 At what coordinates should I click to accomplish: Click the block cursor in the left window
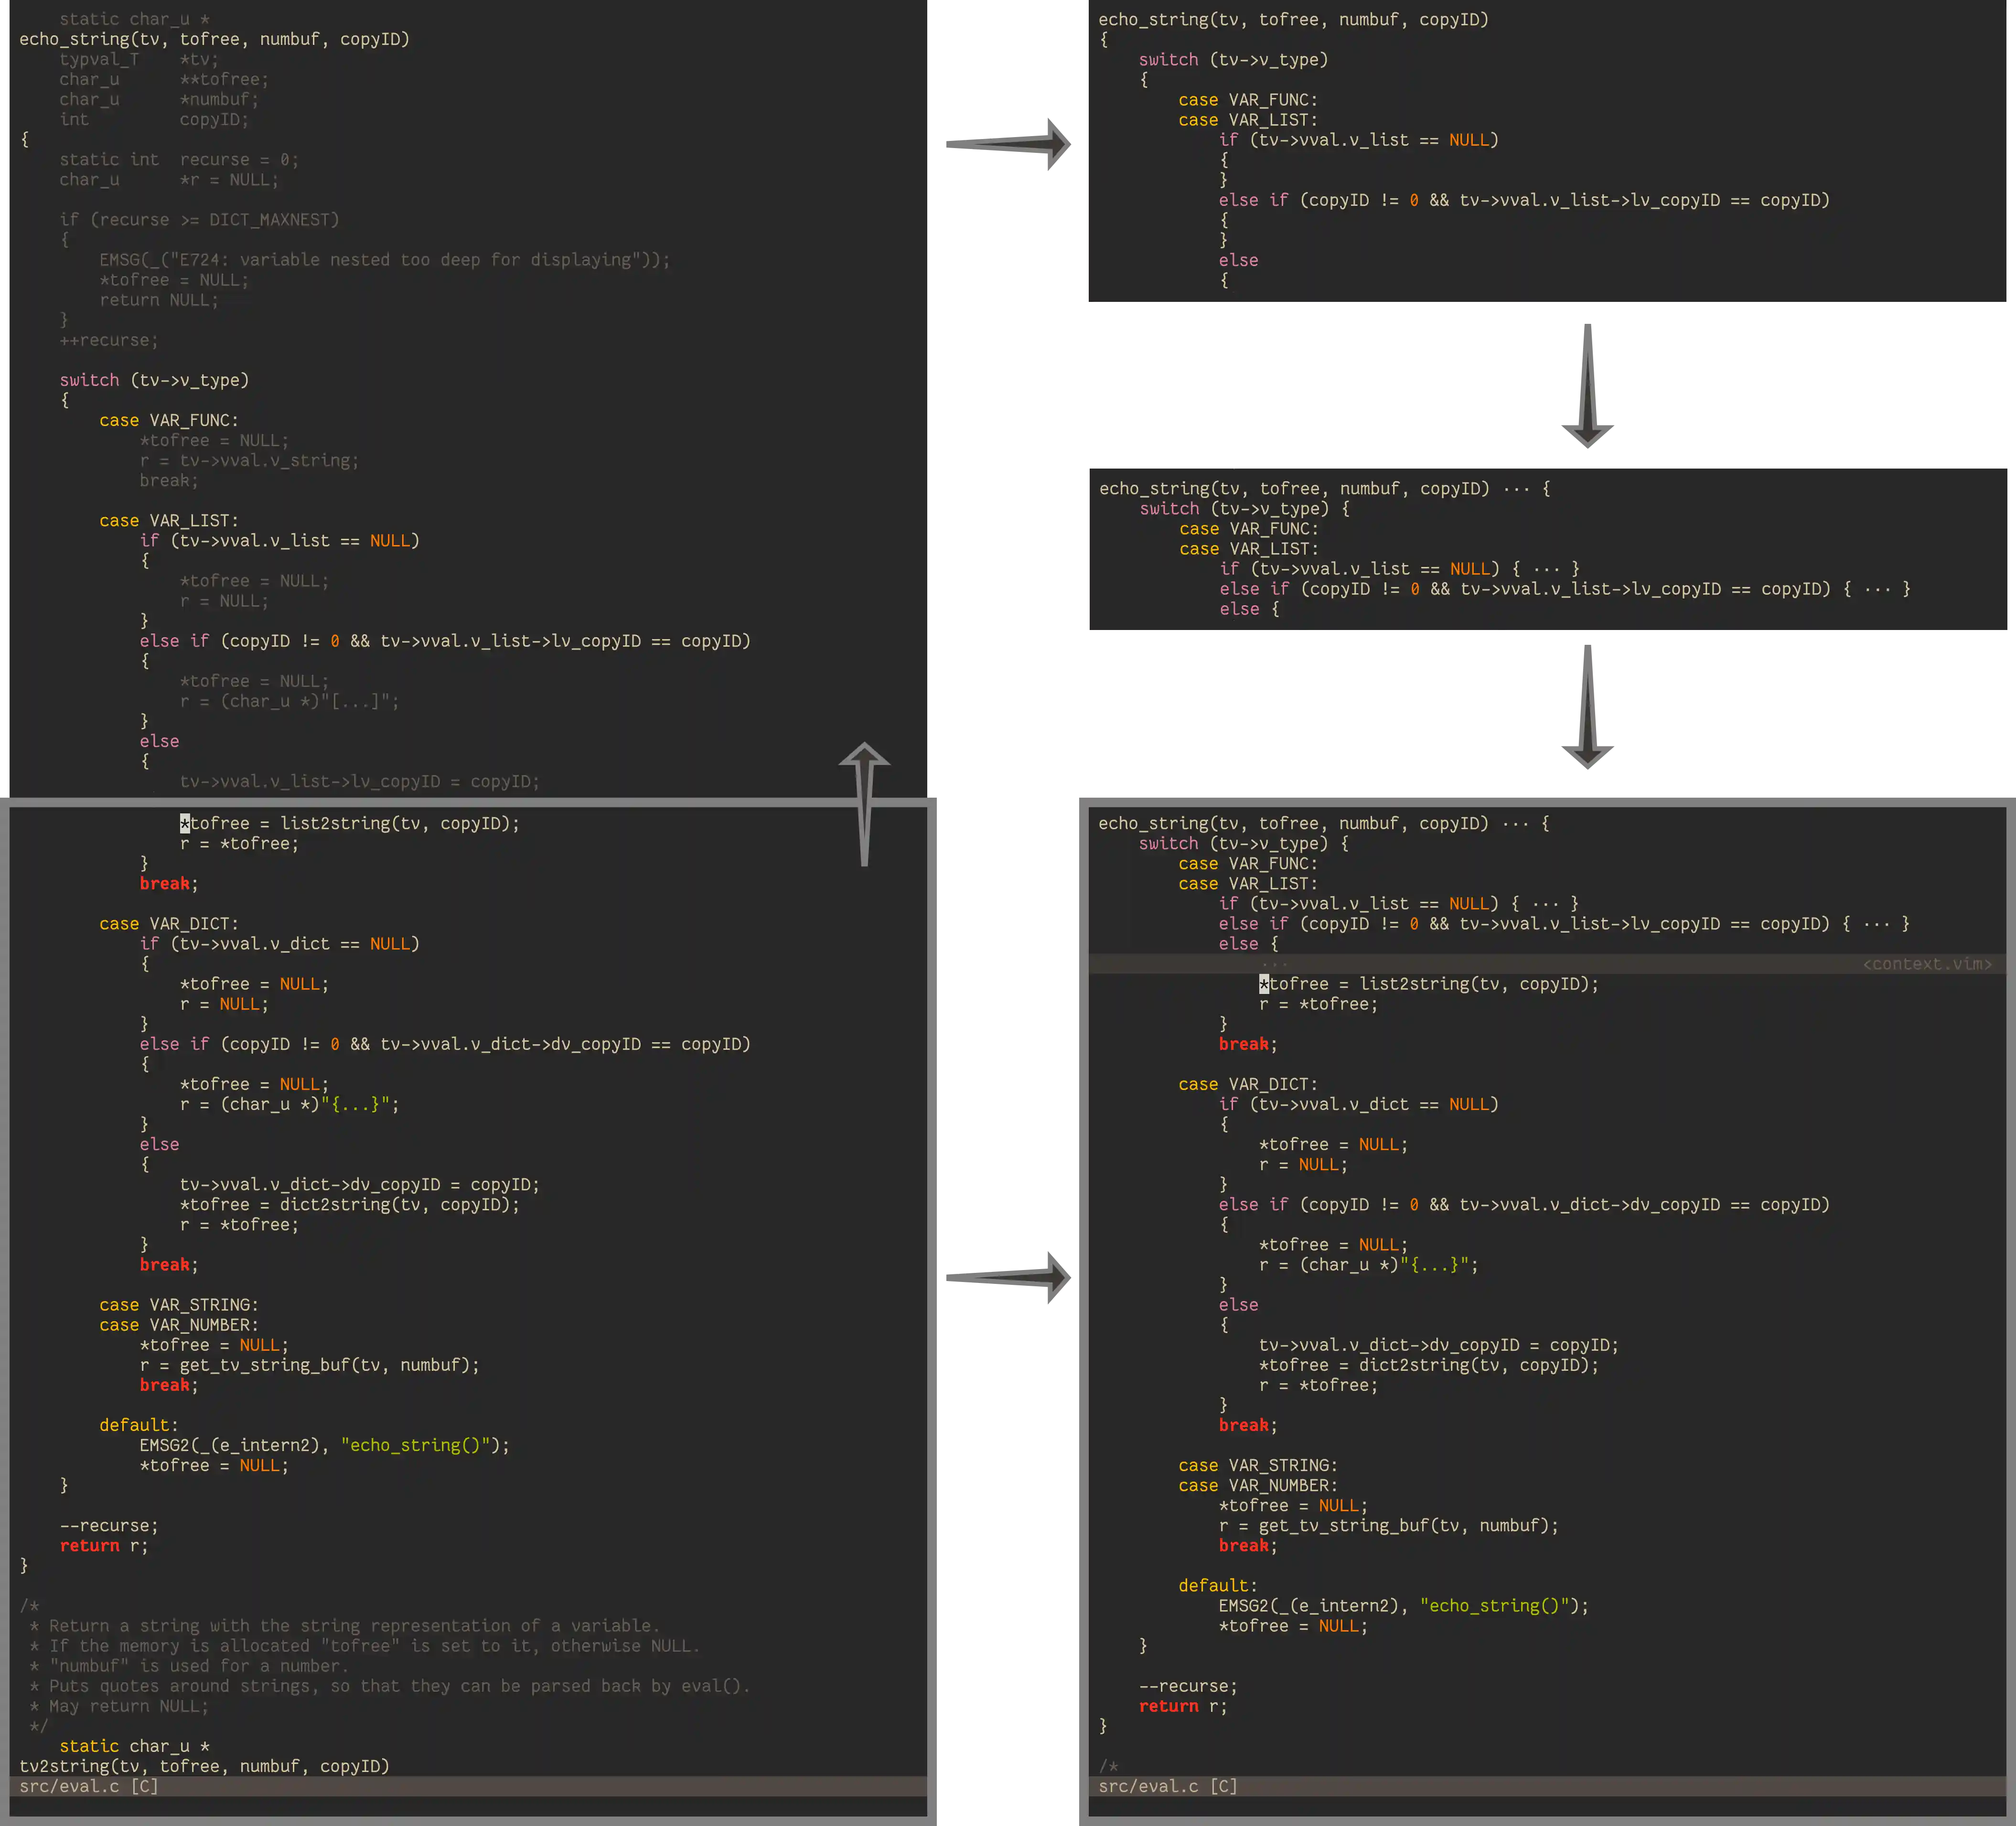point(185,823)
